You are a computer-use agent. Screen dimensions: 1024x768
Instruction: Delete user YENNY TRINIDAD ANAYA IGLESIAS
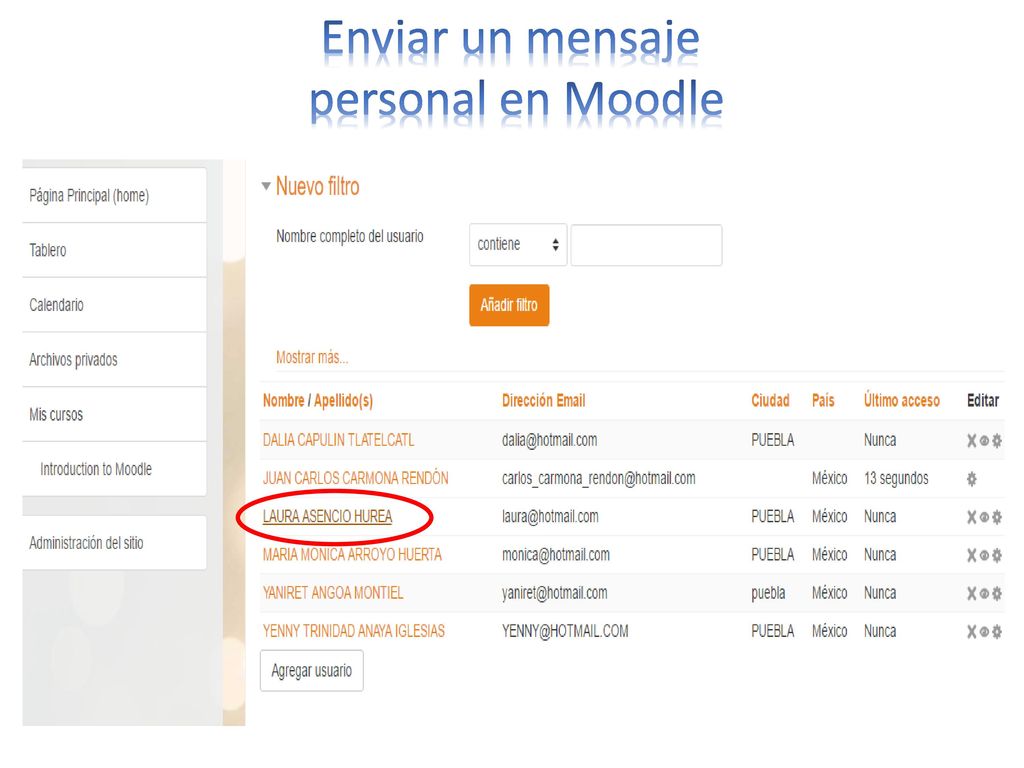pyautogui.click(x=972, y=632)
